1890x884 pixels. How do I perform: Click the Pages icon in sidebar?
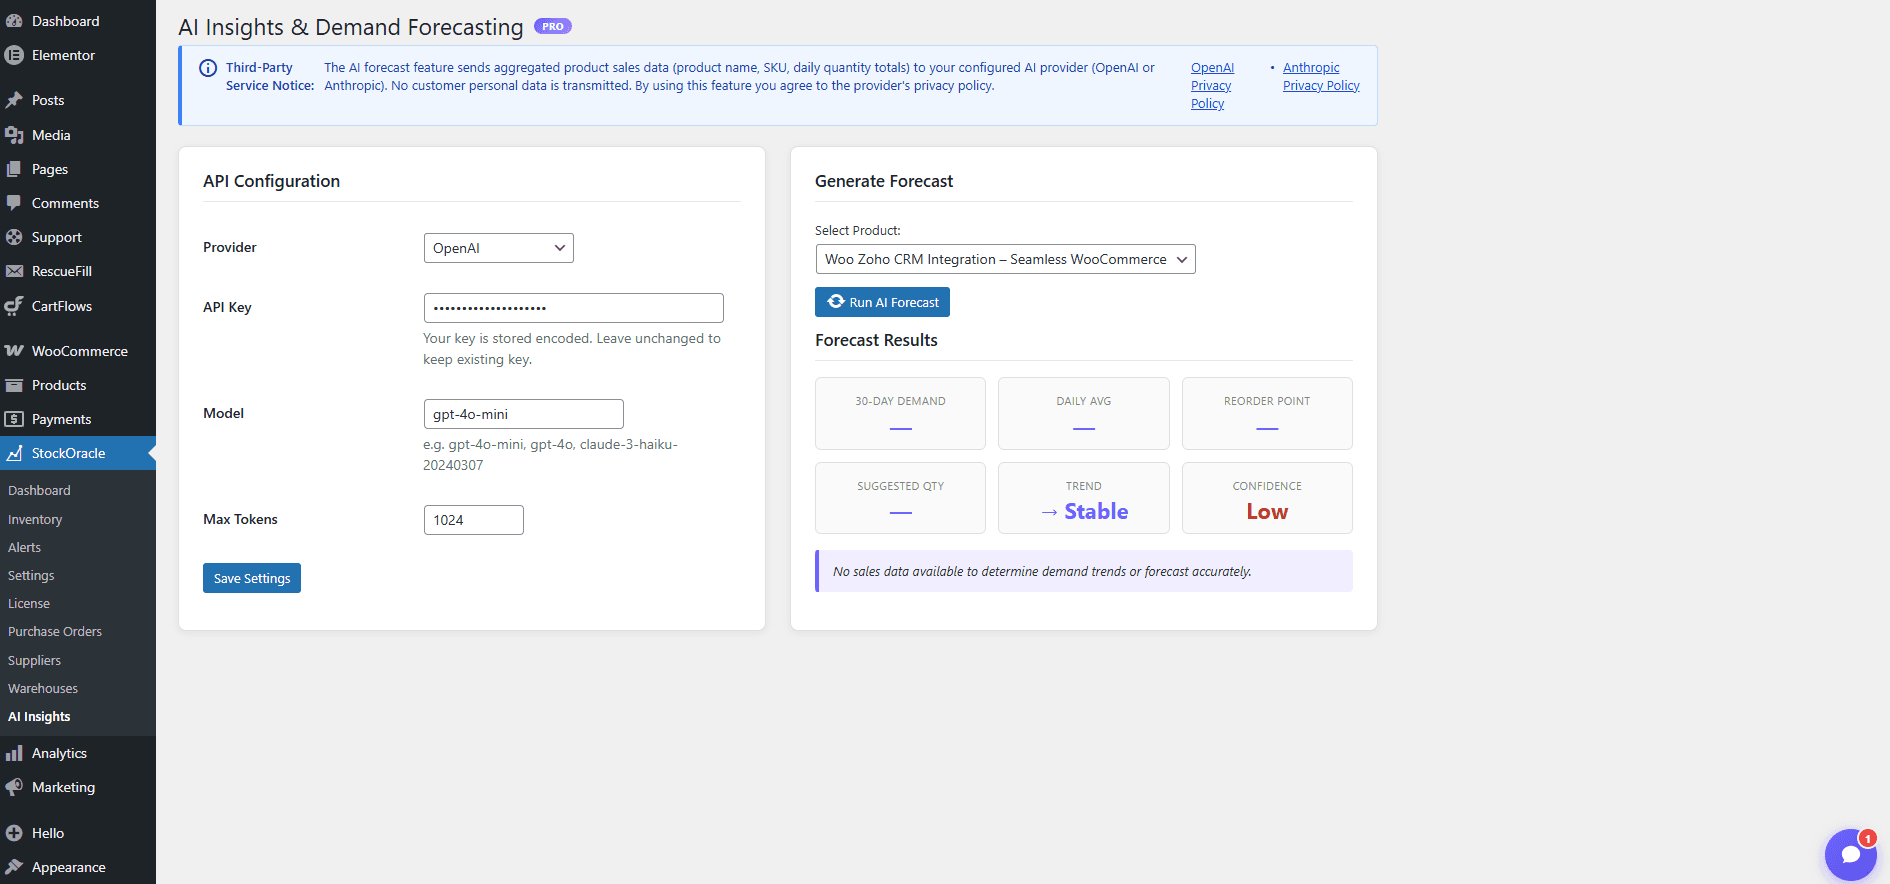click(x=14, y=169)
